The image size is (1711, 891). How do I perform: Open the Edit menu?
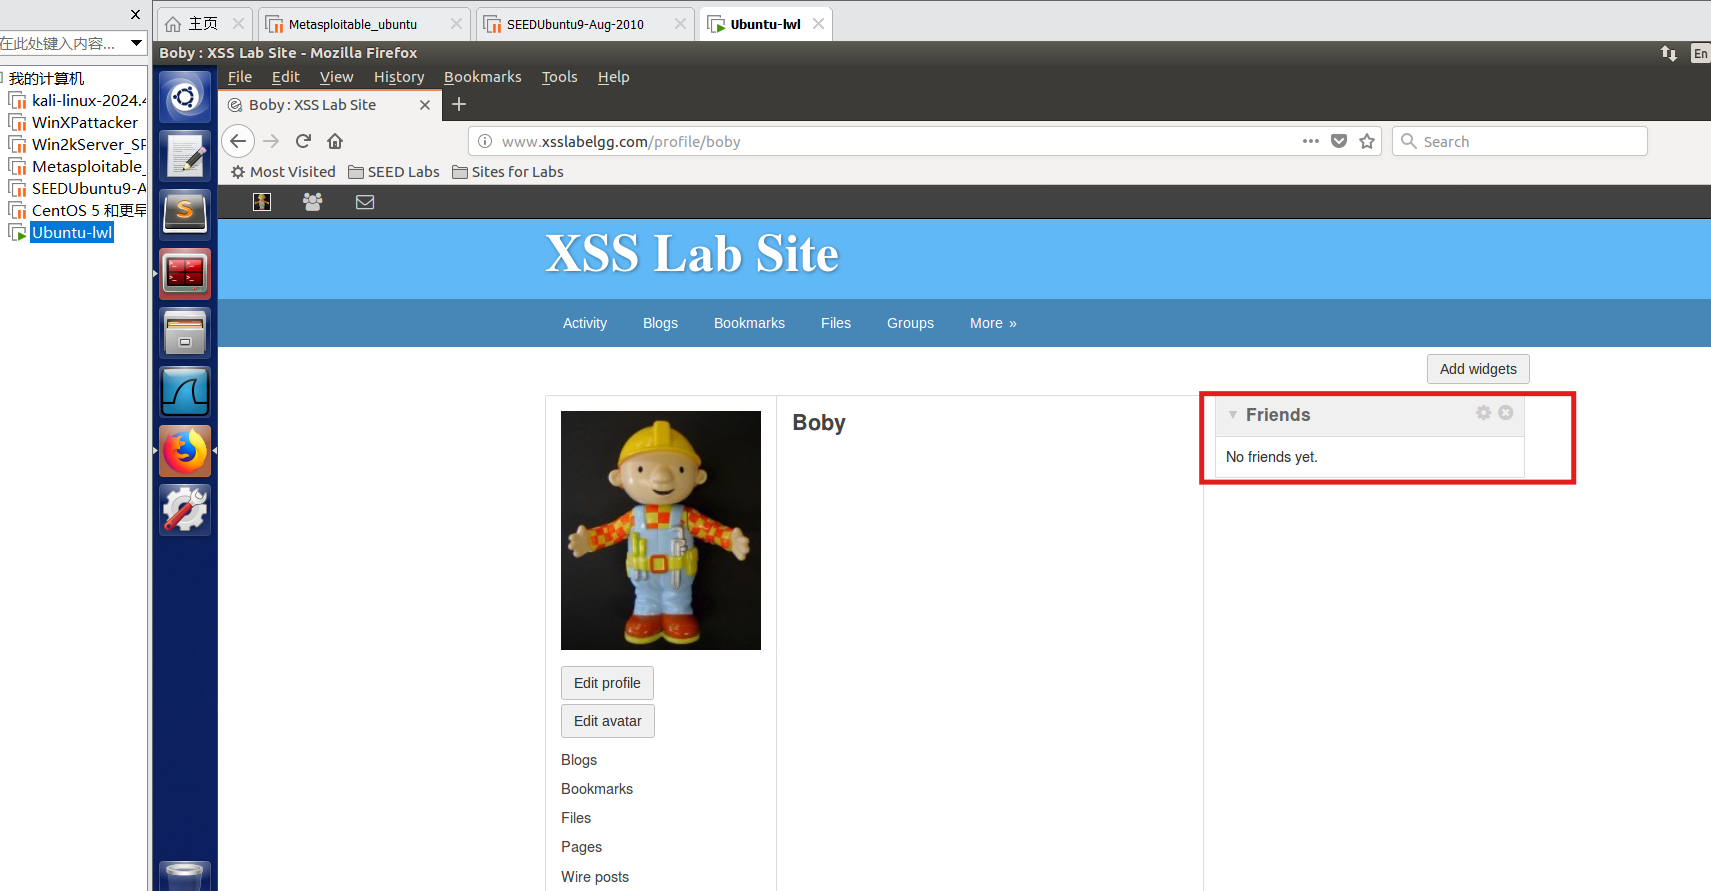pyautogui.click(x=286, y=77)
